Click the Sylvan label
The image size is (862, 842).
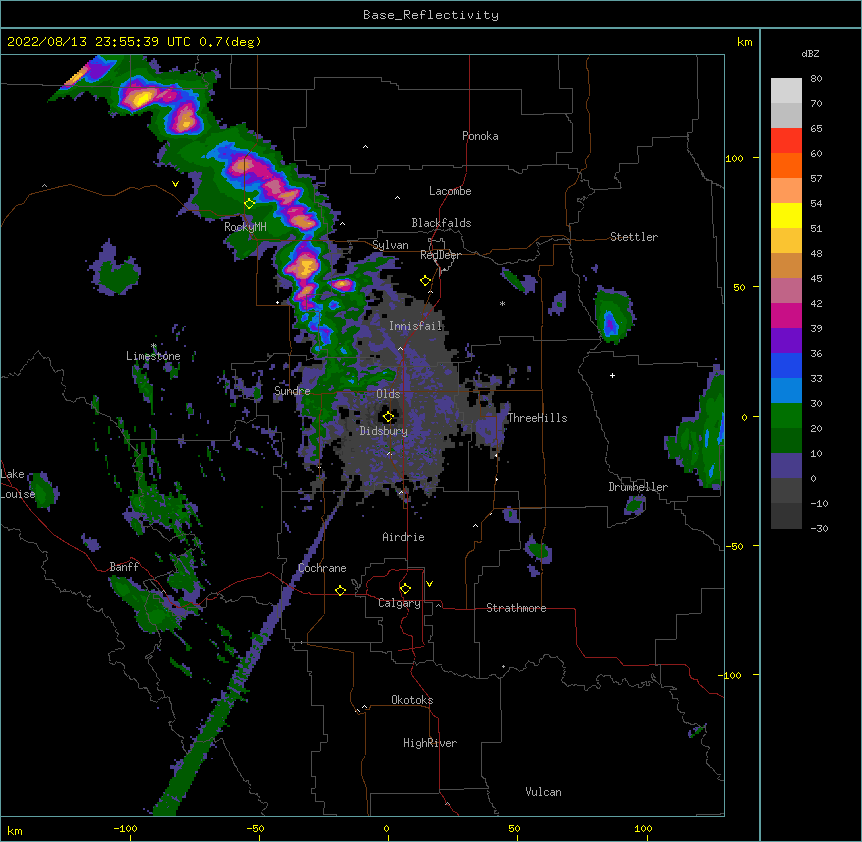(390, 245)
